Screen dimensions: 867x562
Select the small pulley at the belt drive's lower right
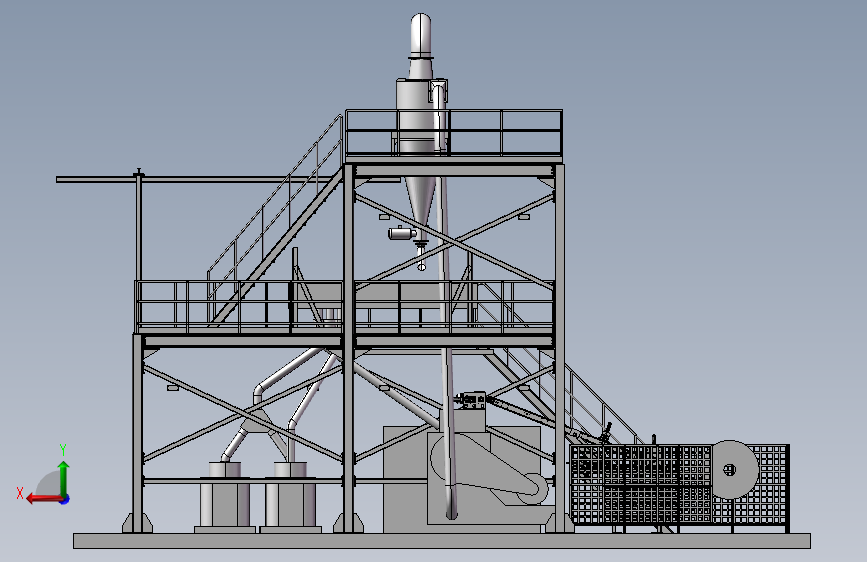coord(532,488)
